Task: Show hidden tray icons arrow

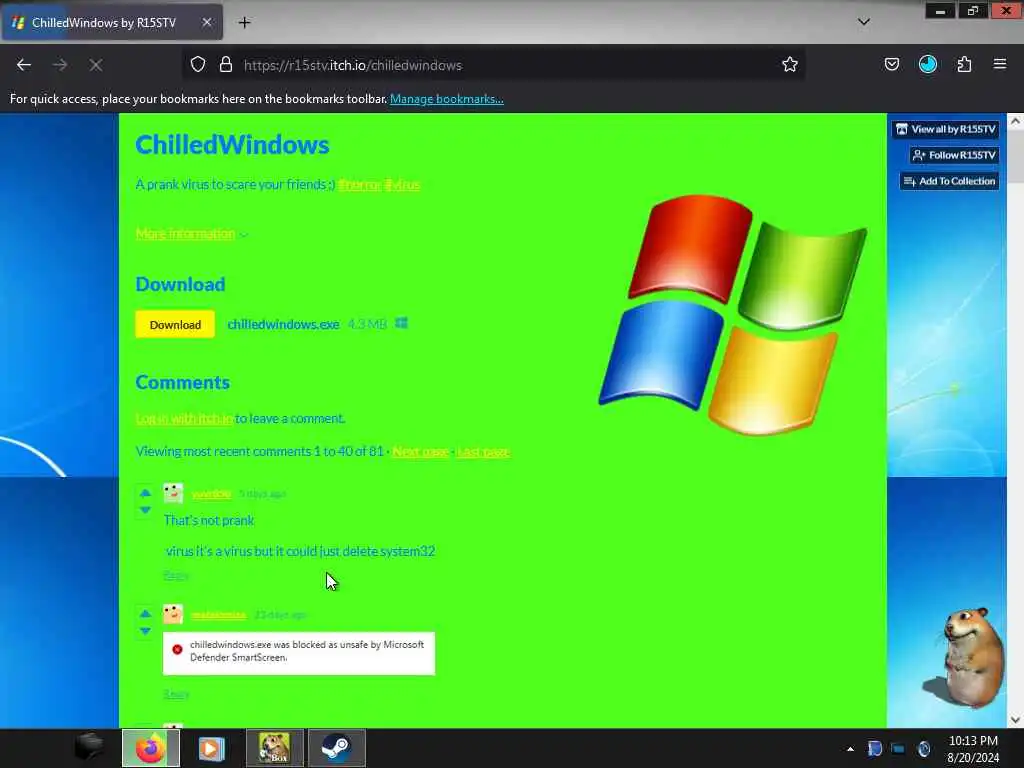Action: coord(850,749)
